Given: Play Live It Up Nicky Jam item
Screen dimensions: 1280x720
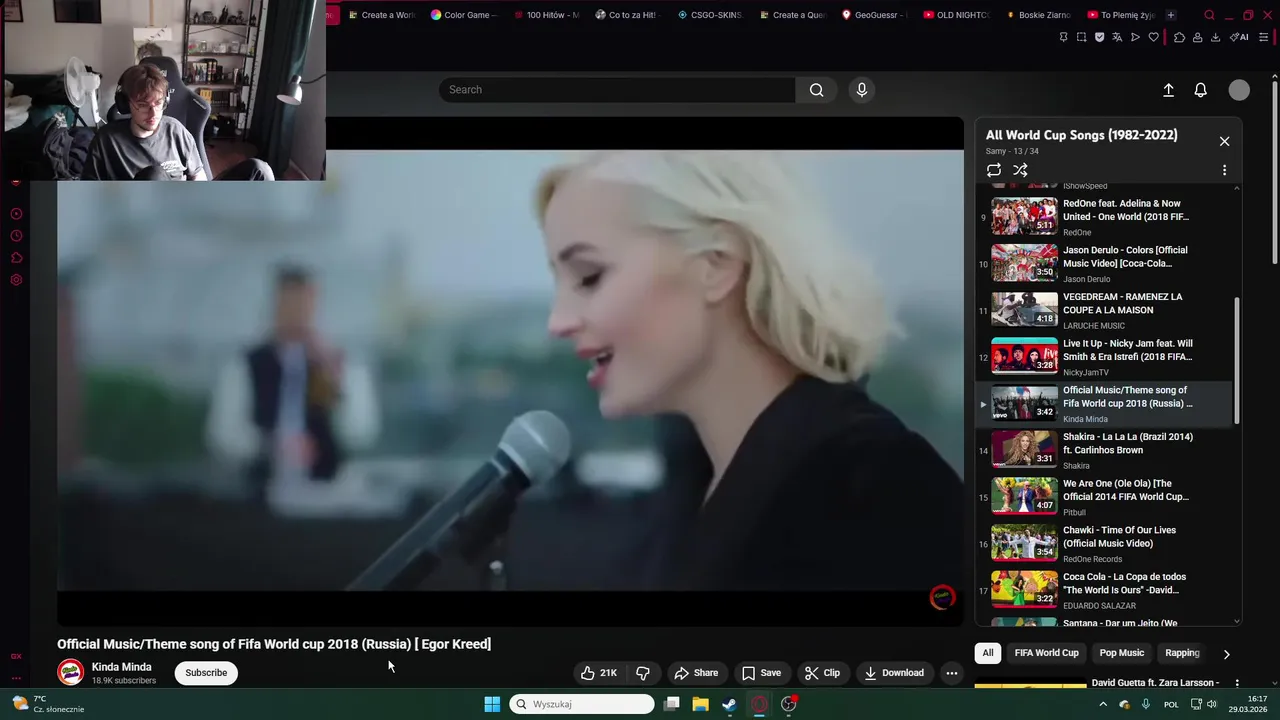Looking at the screenshot, I should (1104, 357).
